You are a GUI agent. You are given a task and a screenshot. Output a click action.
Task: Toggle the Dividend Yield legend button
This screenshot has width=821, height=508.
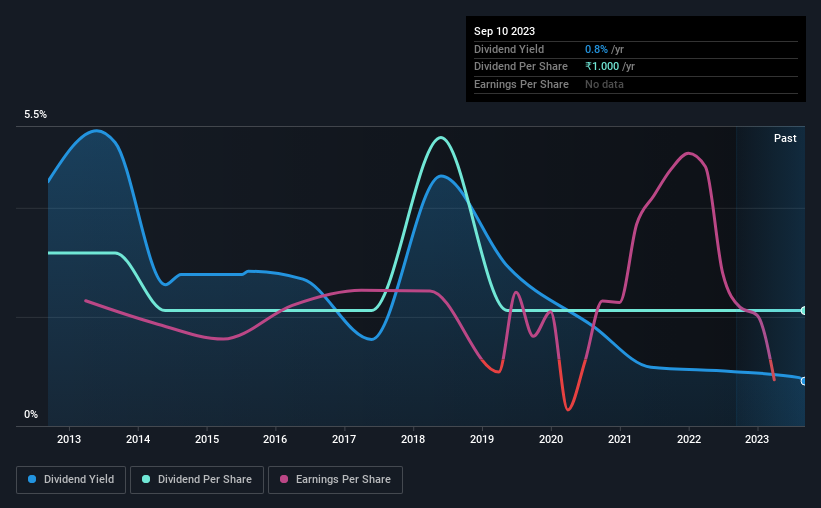71,480
